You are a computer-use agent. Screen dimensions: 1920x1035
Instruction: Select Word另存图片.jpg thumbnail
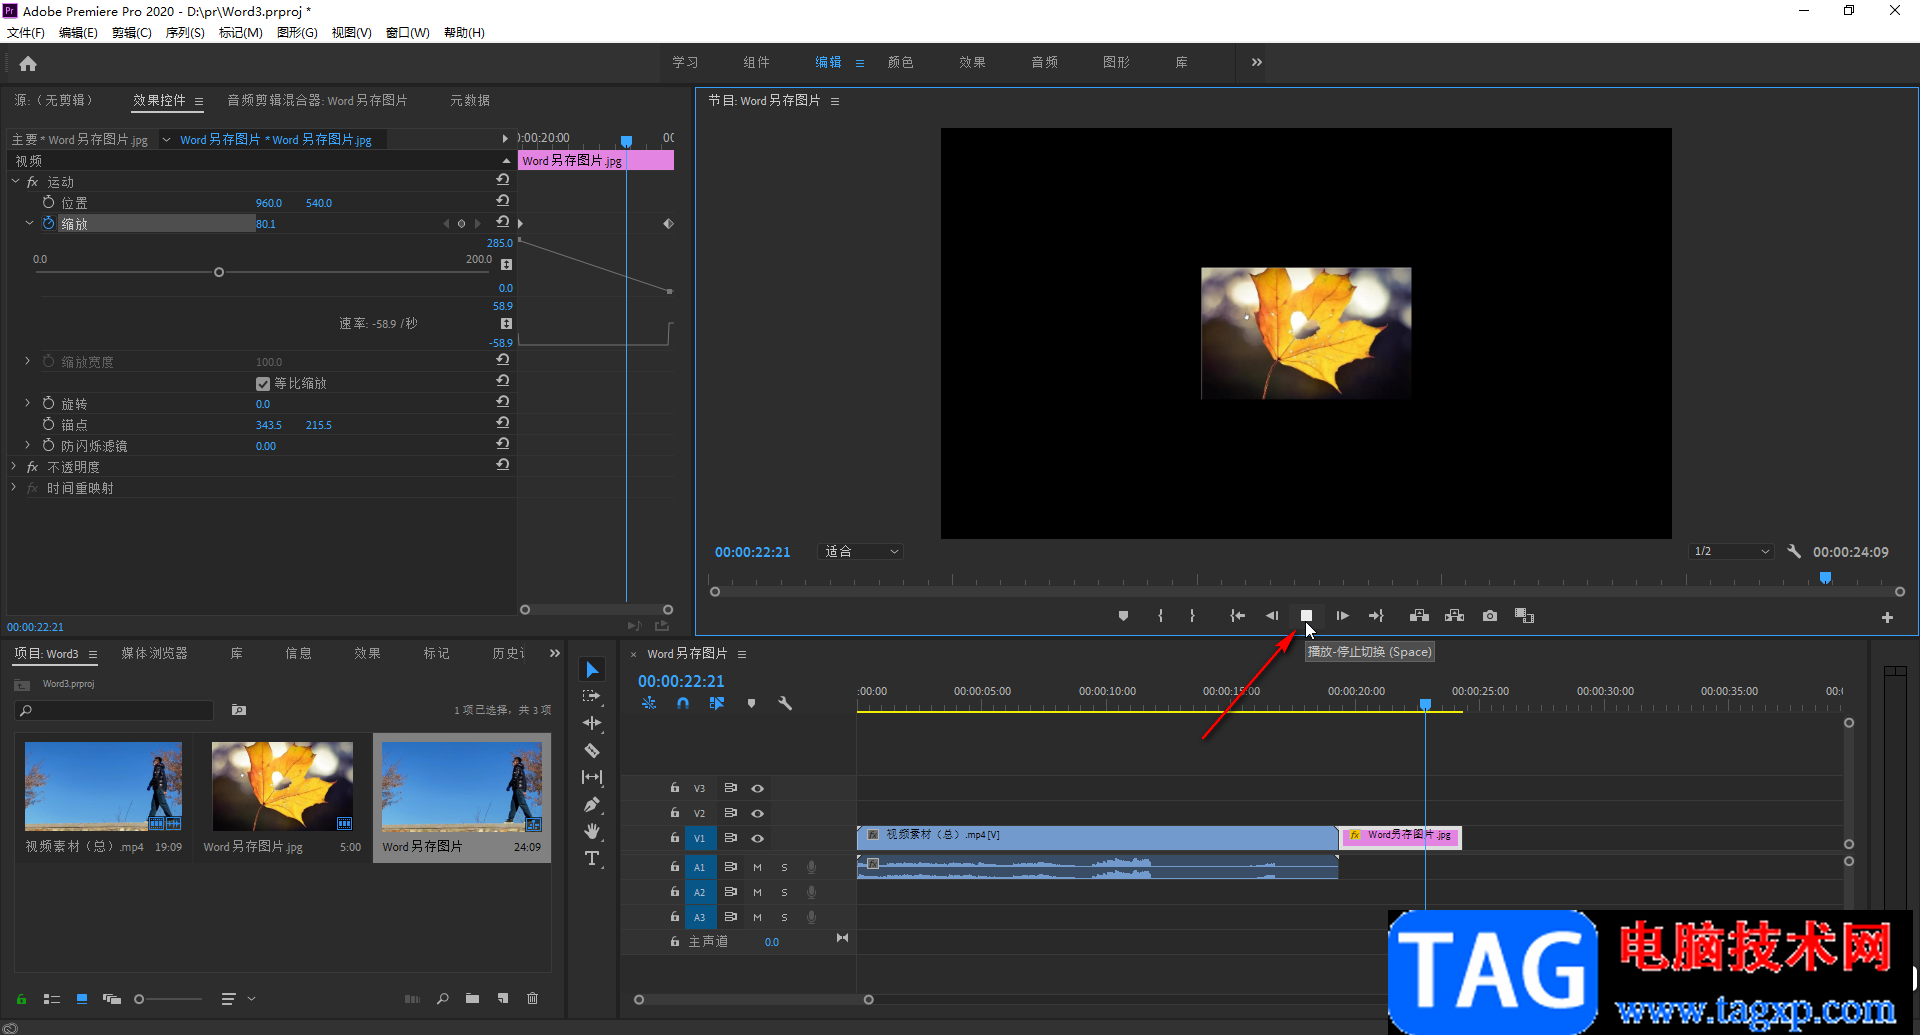pyautogui.click(x=282, y=787)
